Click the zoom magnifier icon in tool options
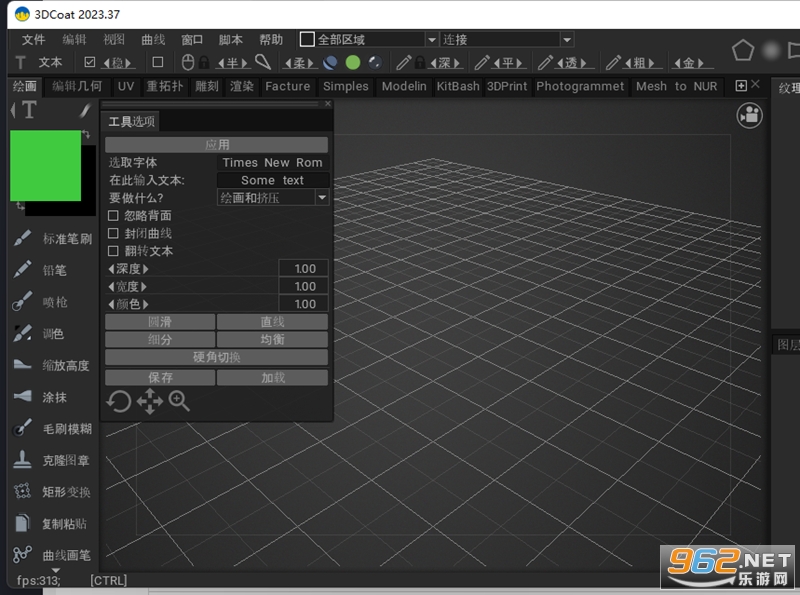The width and height of the screenshot is (800, 595). (x=179, y=401)
